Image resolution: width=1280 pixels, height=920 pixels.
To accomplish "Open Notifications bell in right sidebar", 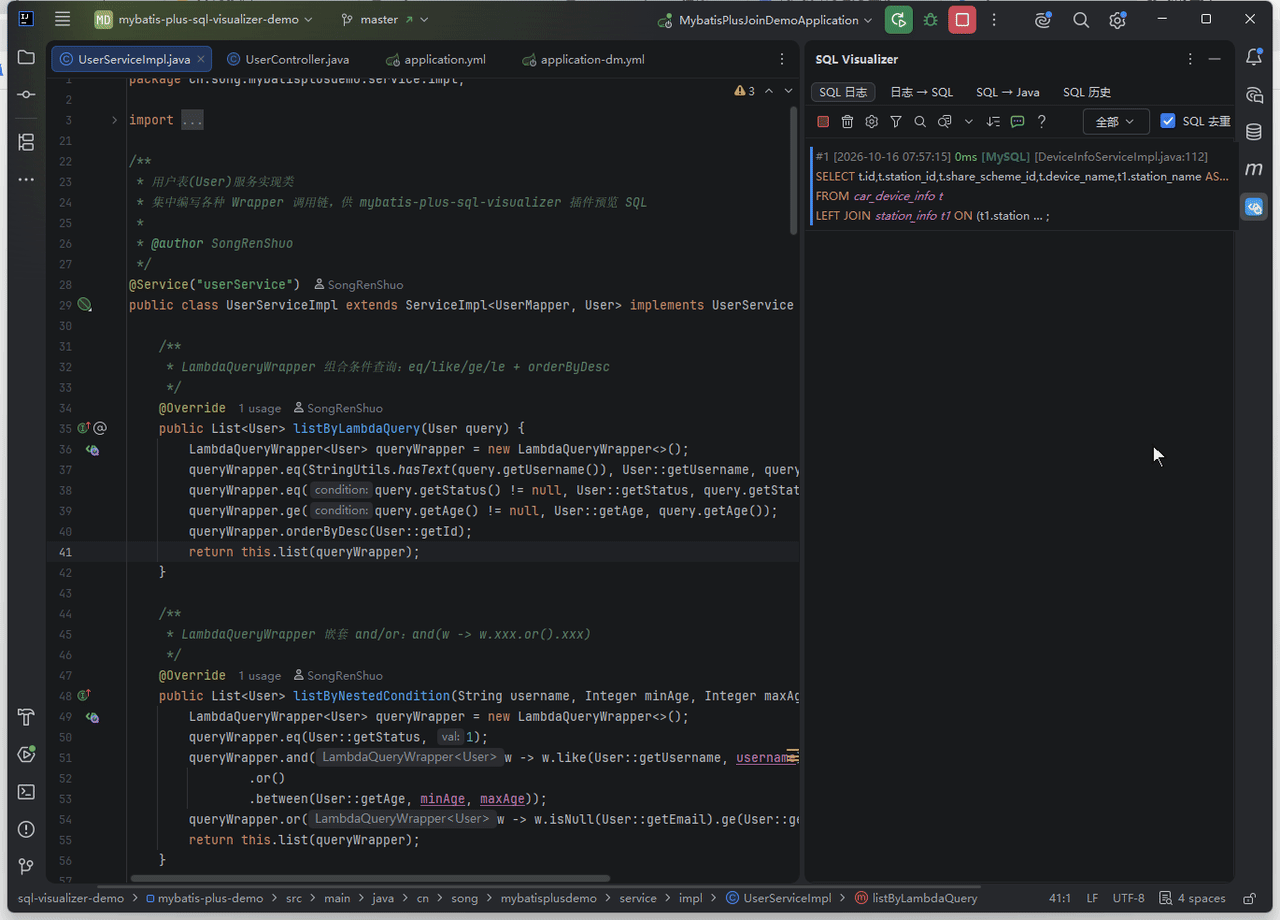I will (x=1254, y=58).
